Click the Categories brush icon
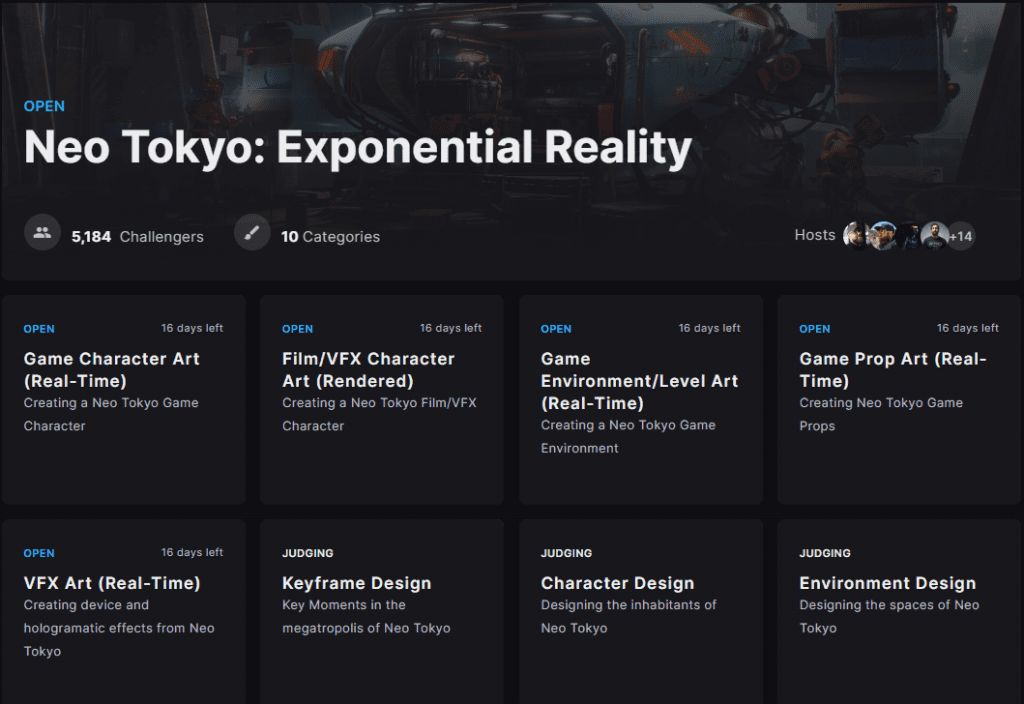Screen dimensions: 1024x704 252,232
